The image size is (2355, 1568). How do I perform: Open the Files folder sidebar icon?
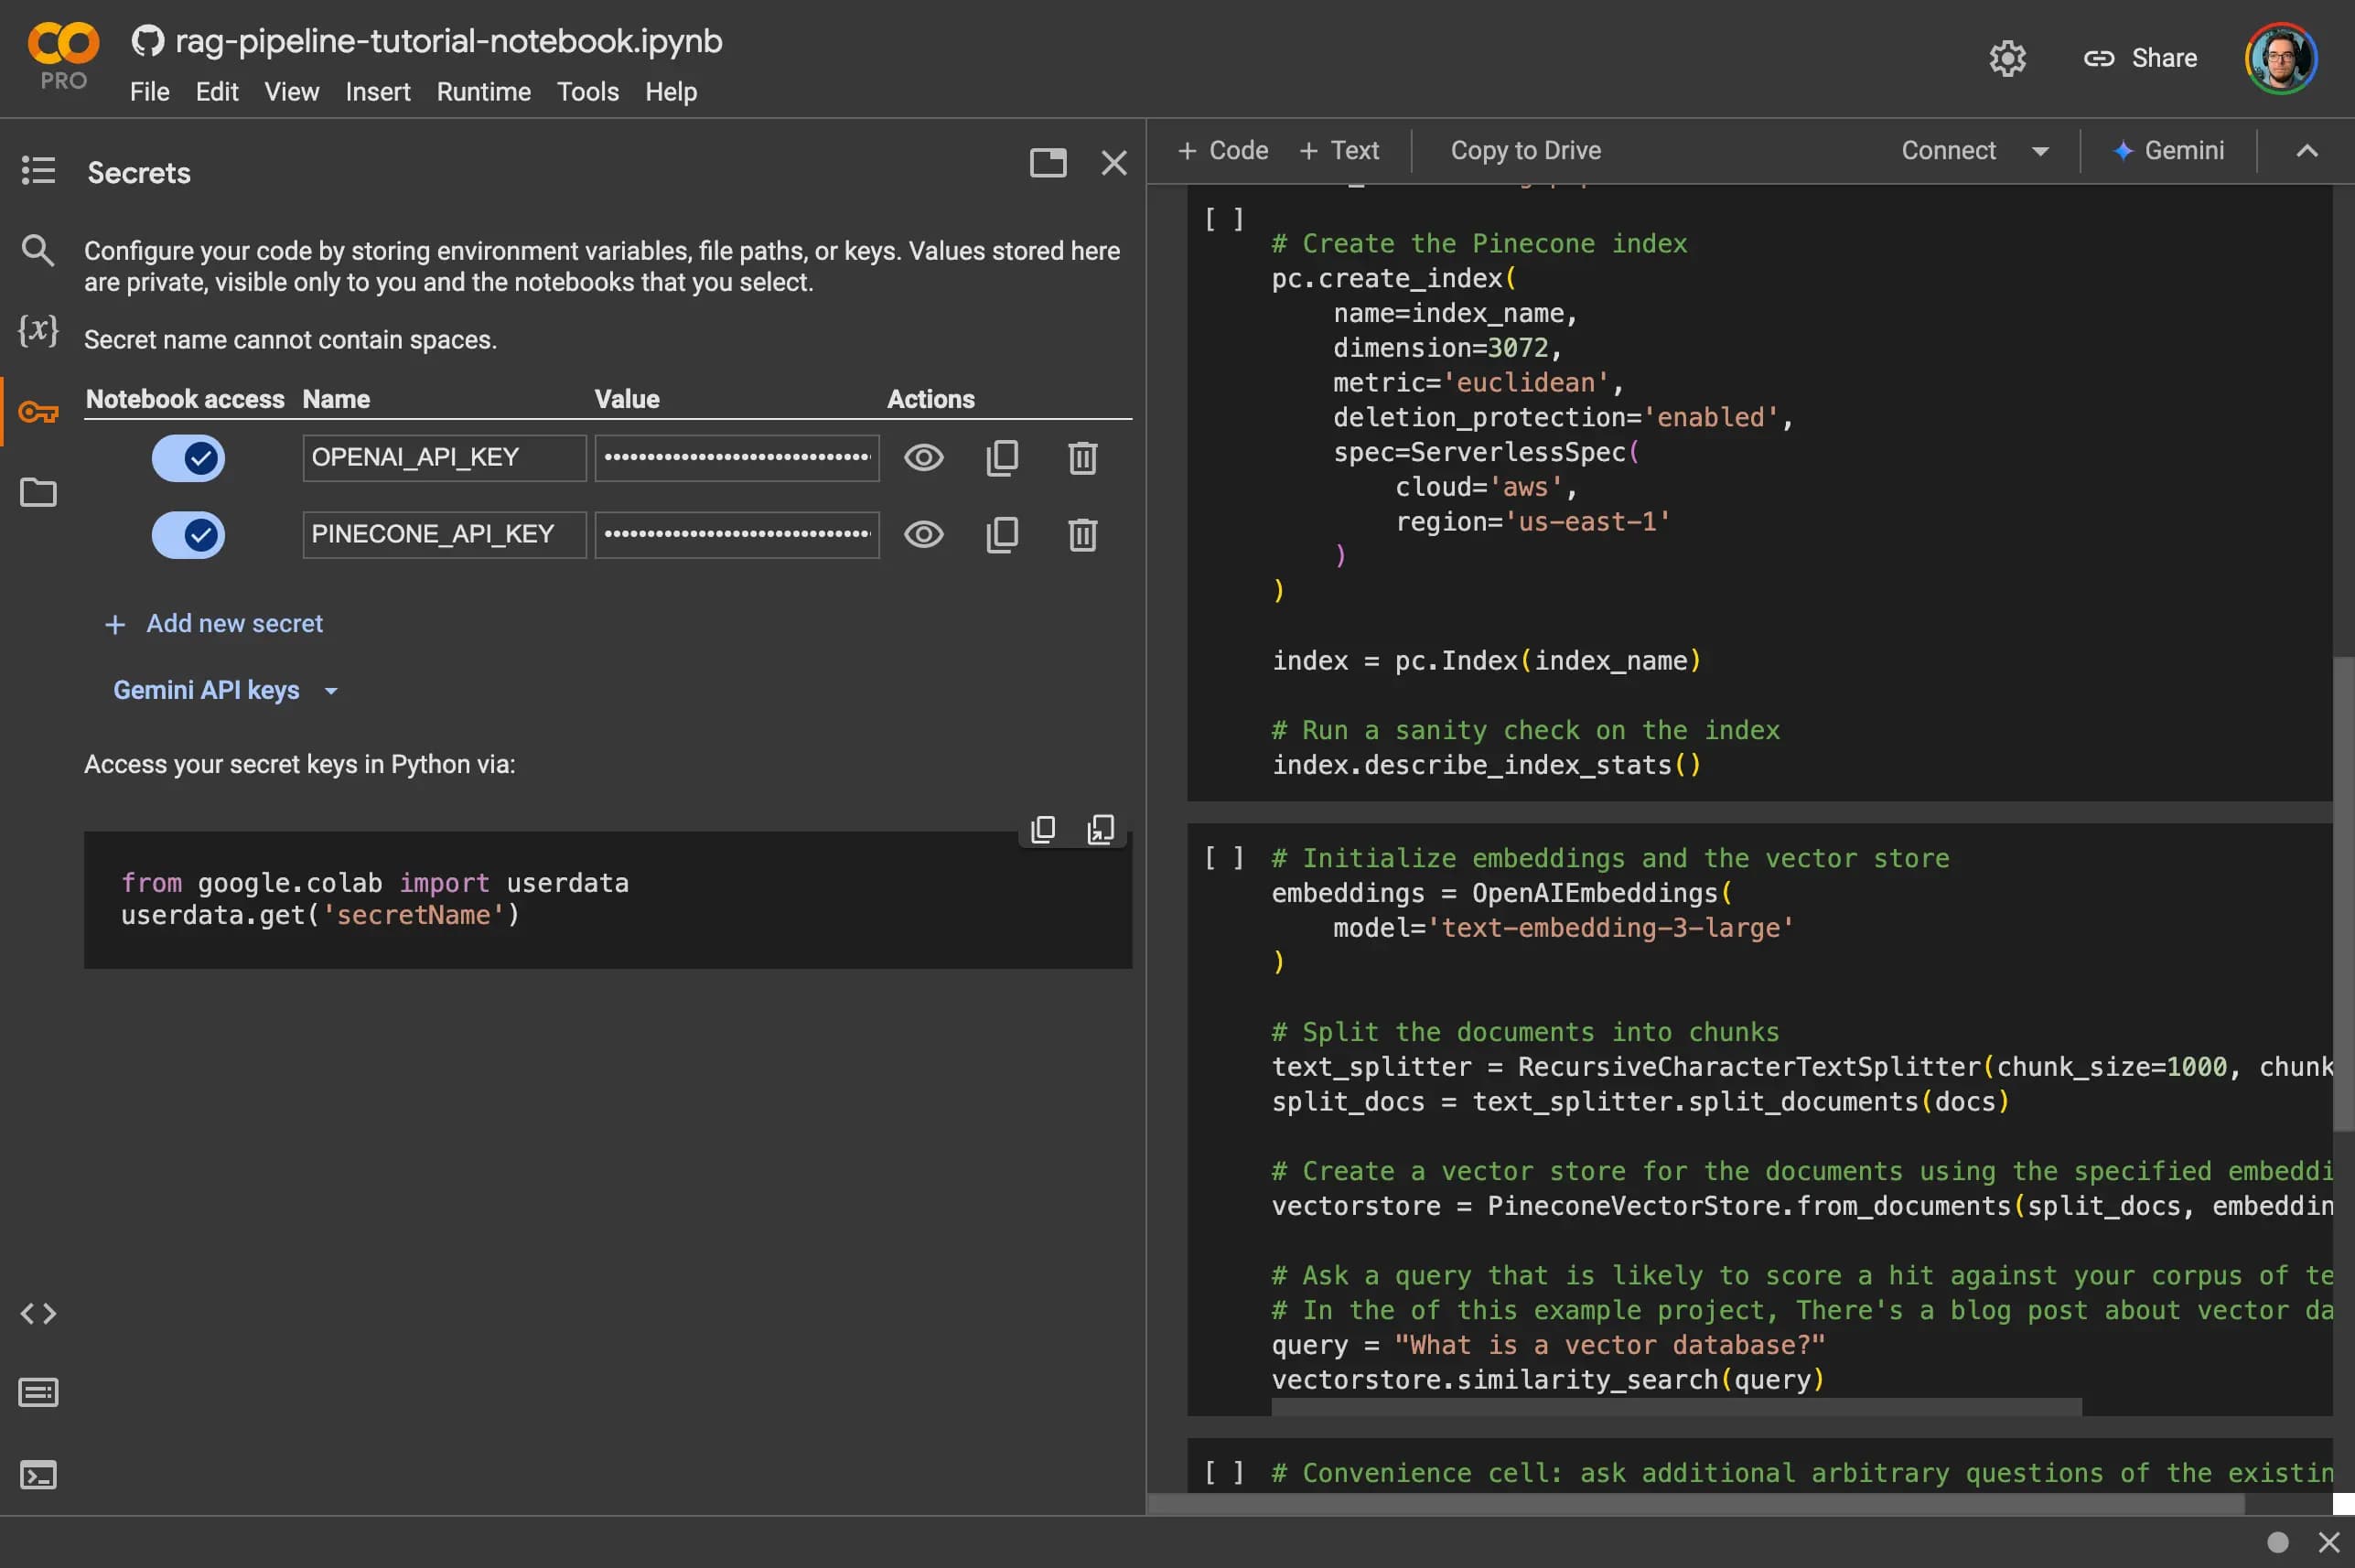38,492
